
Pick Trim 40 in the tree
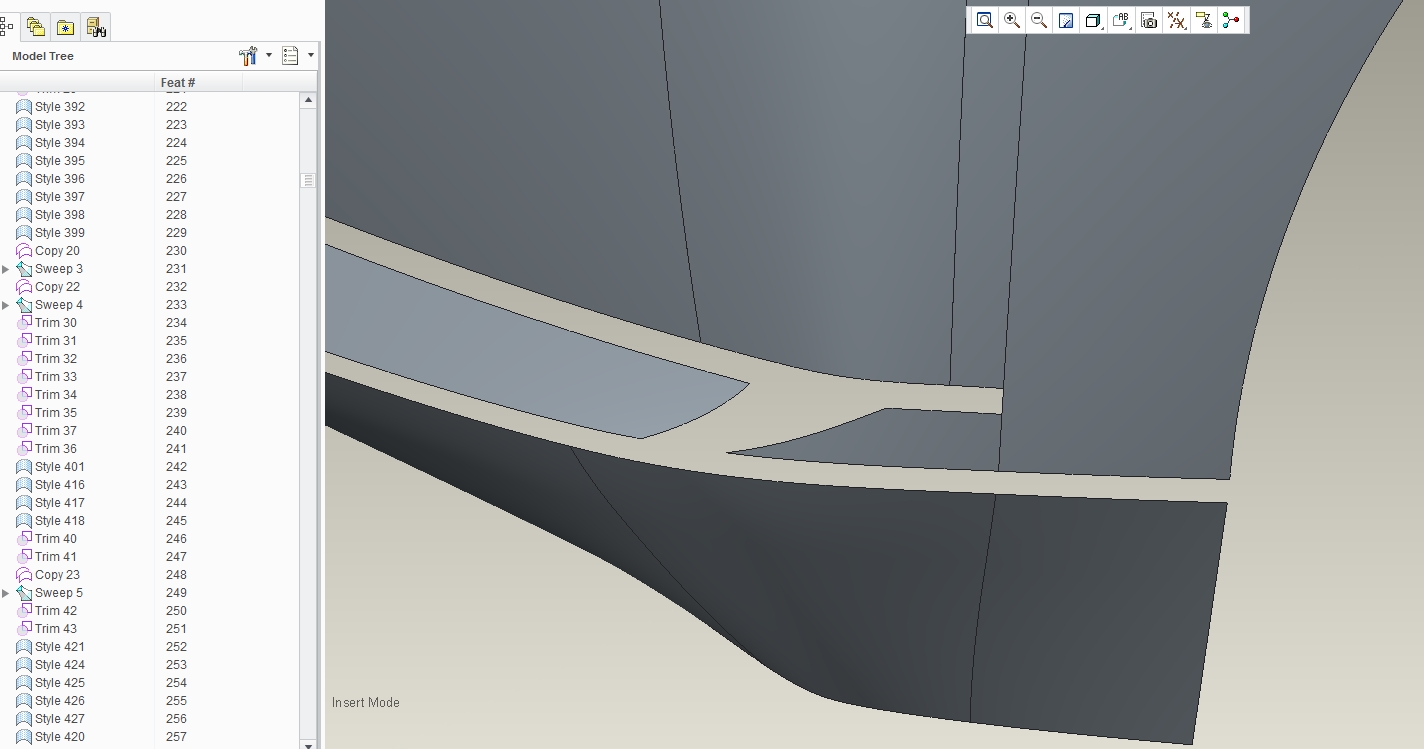click(56, 539)
